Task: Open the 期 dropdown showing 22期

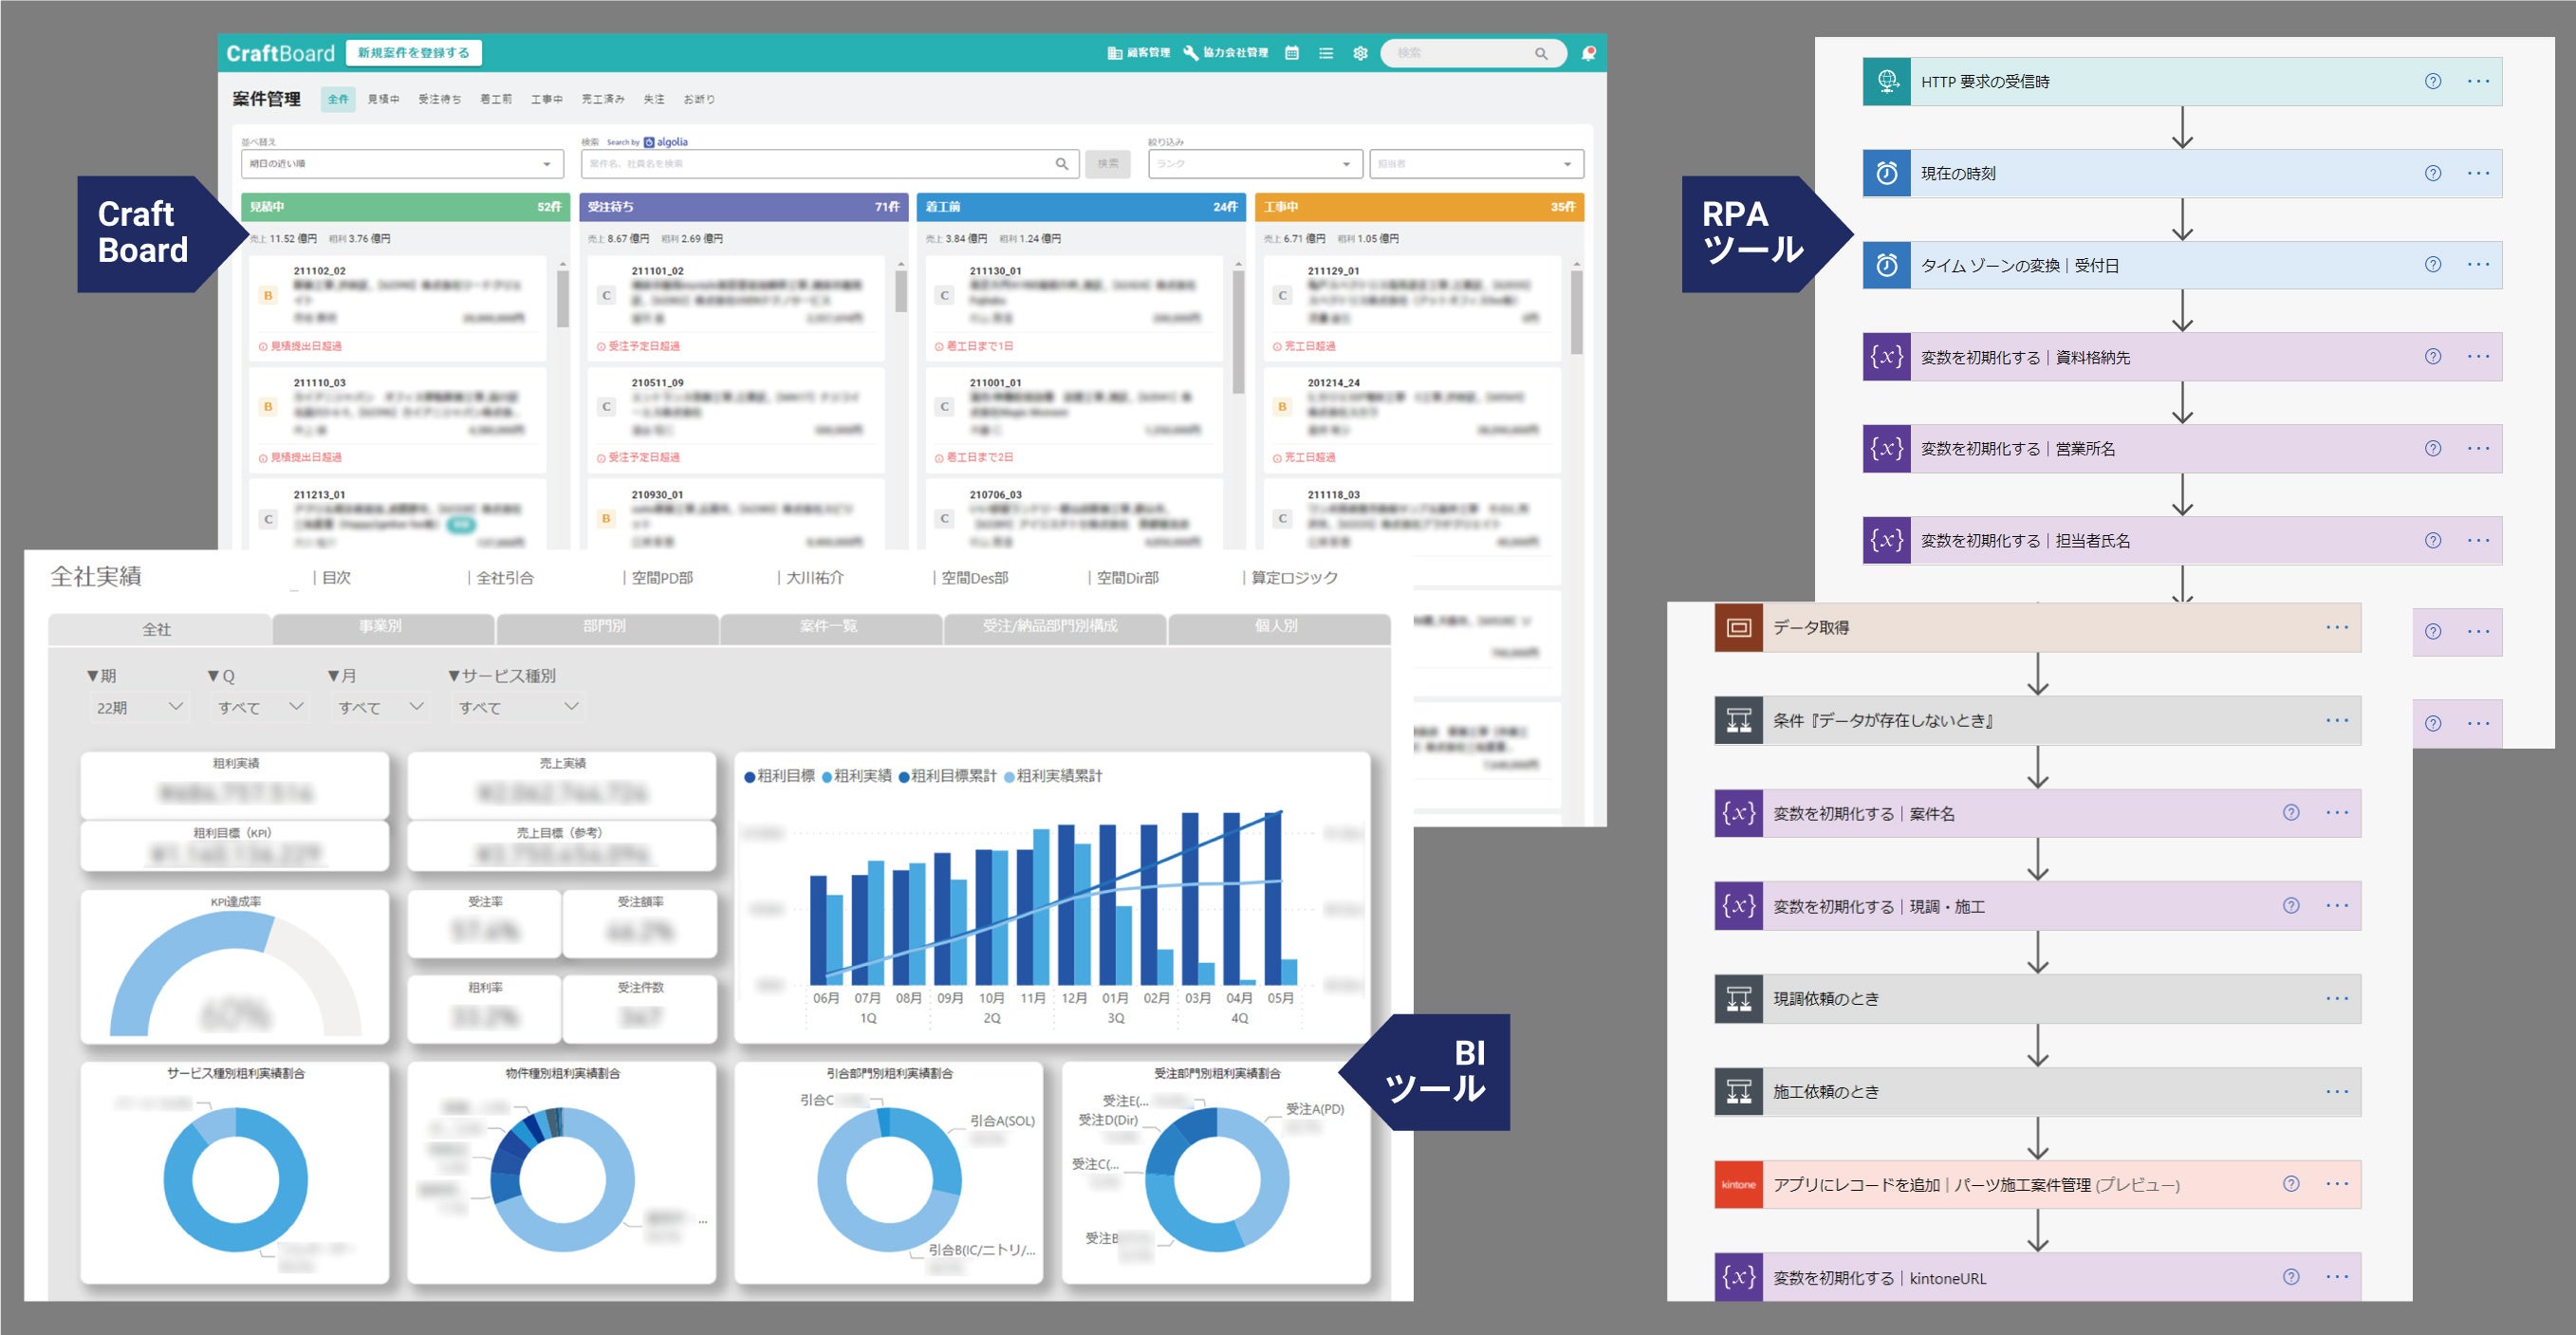Action: click(139, 707)
